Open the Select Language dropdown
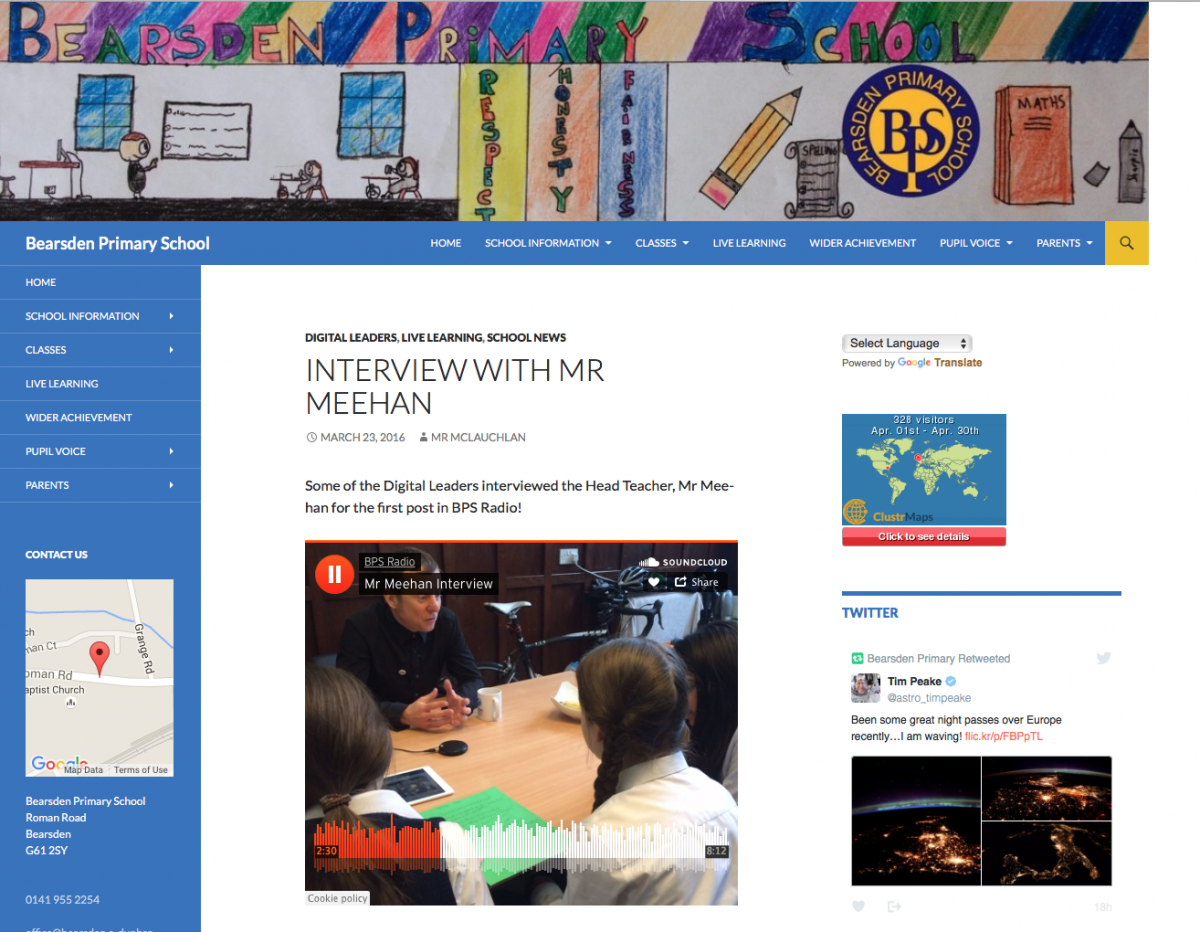 tap(907, 342)
